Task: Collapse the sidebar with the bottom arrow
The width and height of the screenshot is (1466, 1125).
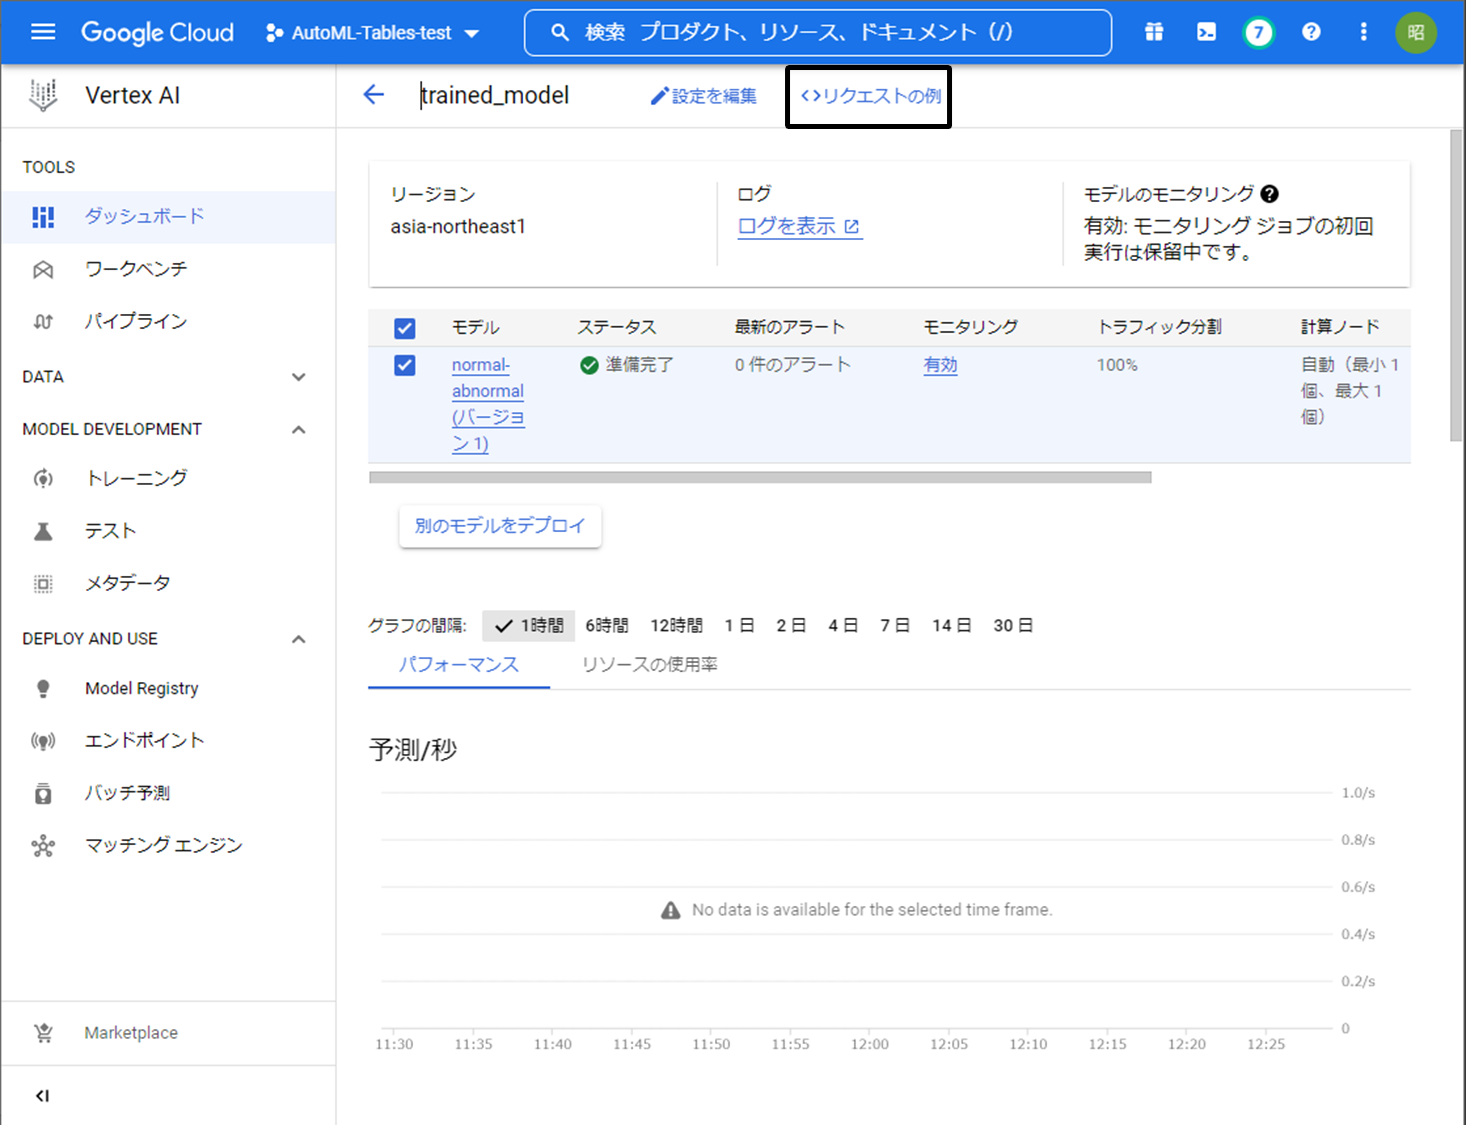Action: pos(42,1096)
